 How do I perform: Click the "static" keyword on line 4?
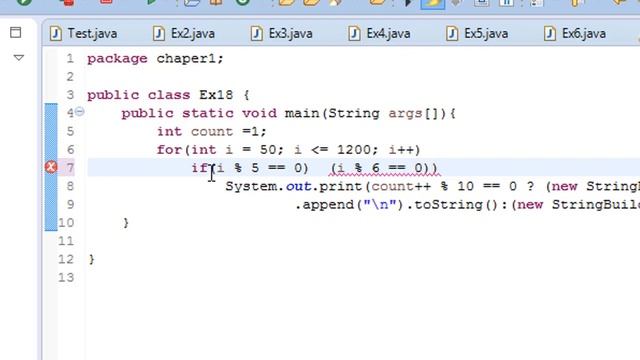207,113
